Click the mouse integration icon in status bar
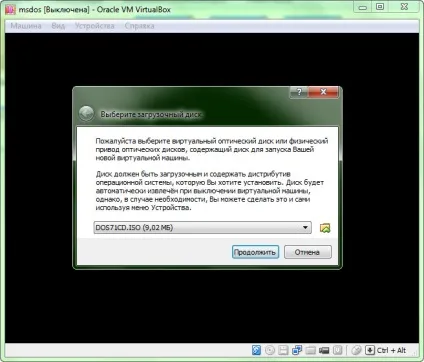Viewport: 424px width, 362px height. coord(356,350)
